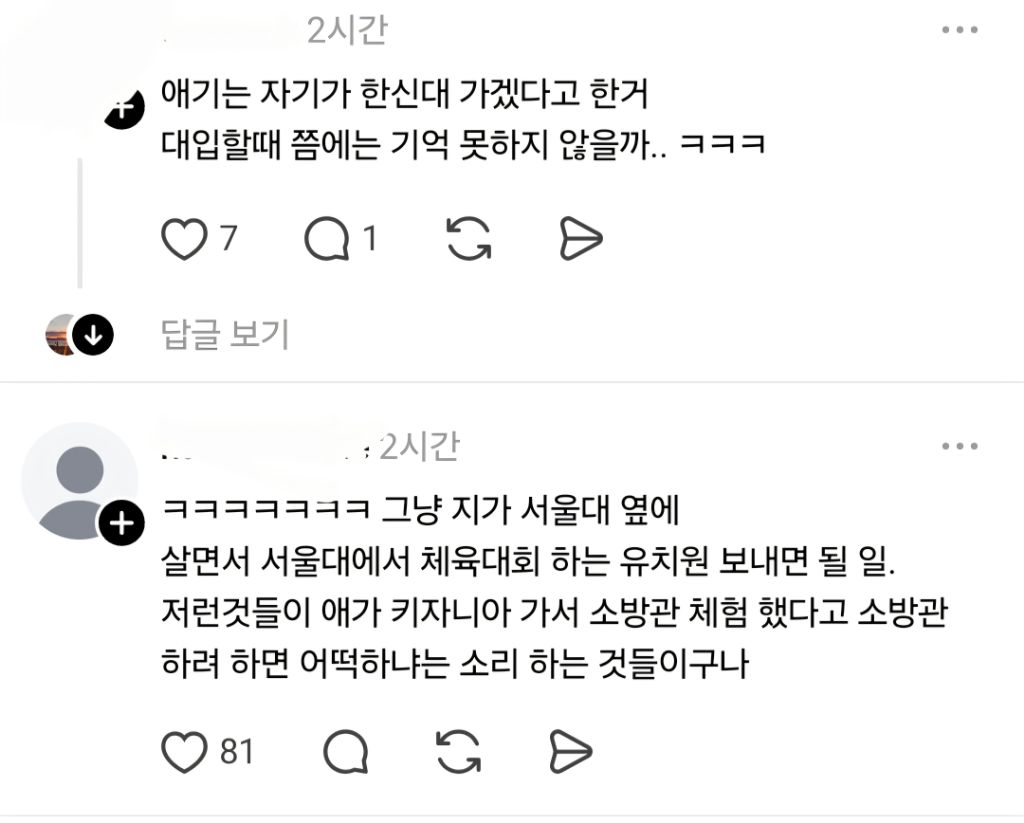The width and height of the screenshot is (1024, 823).
Task: Follow the second commenter via plus badge
Action: (121, 523)
